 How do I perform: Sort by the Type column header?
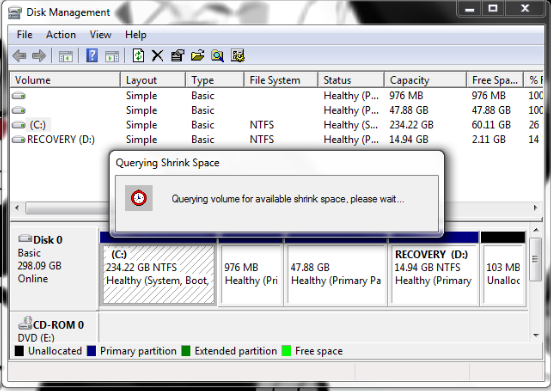[x=215, y=80]
